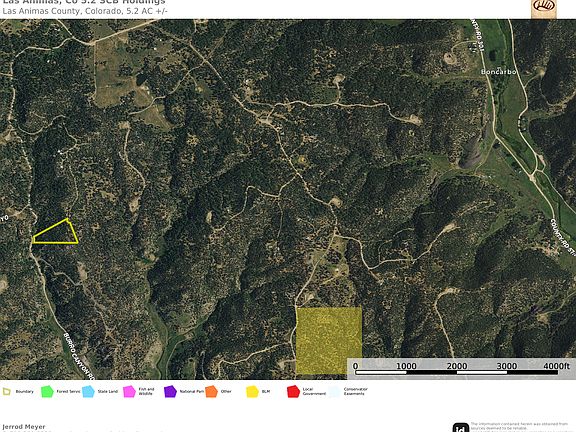
Task: Click the purple National Park swatch
Action: (170, 392)
